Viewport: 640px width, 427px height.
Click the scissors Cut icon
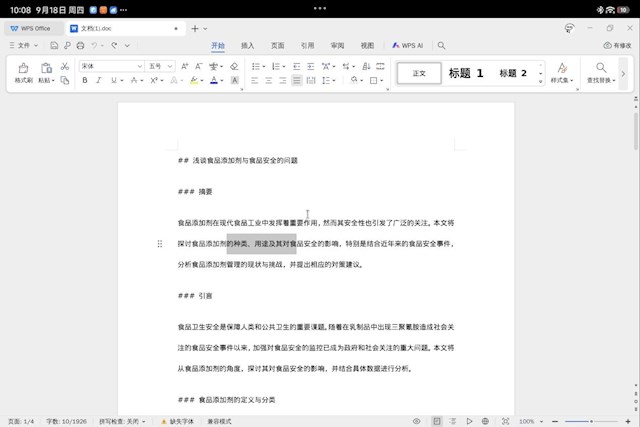(64, 66)
